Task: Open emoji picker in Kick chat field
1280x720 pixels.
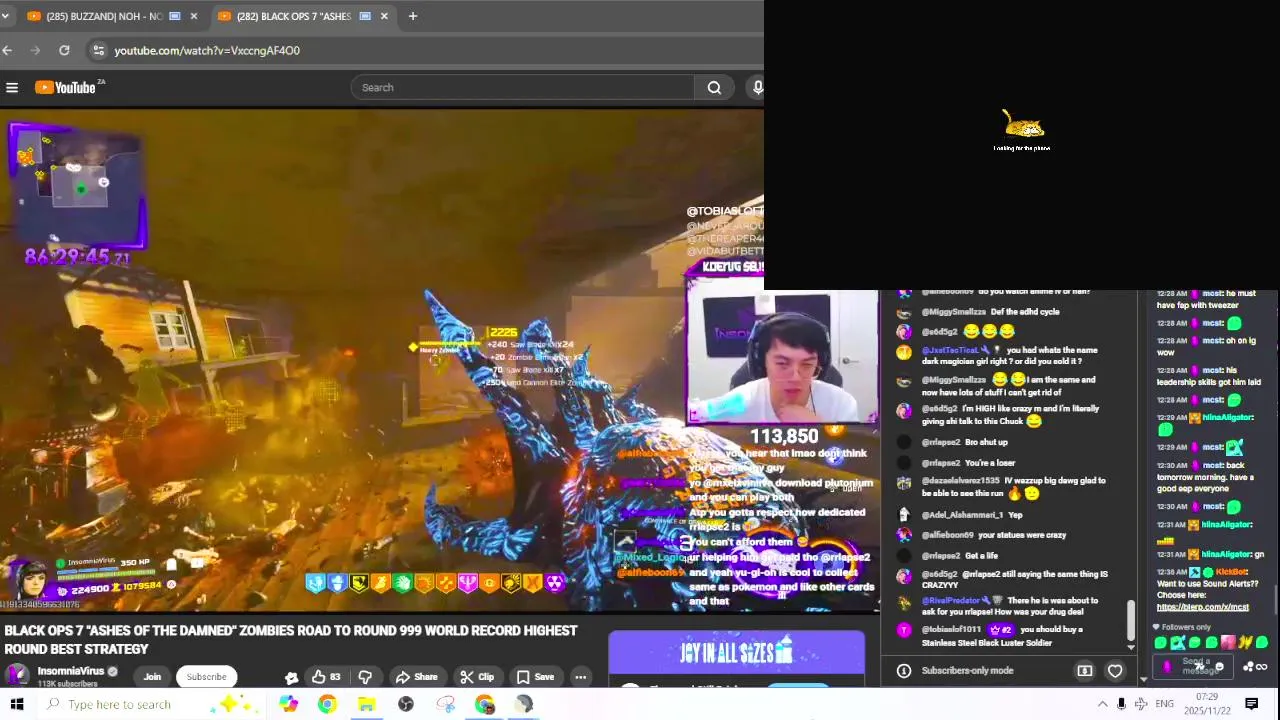Action: coord(1219,667)
